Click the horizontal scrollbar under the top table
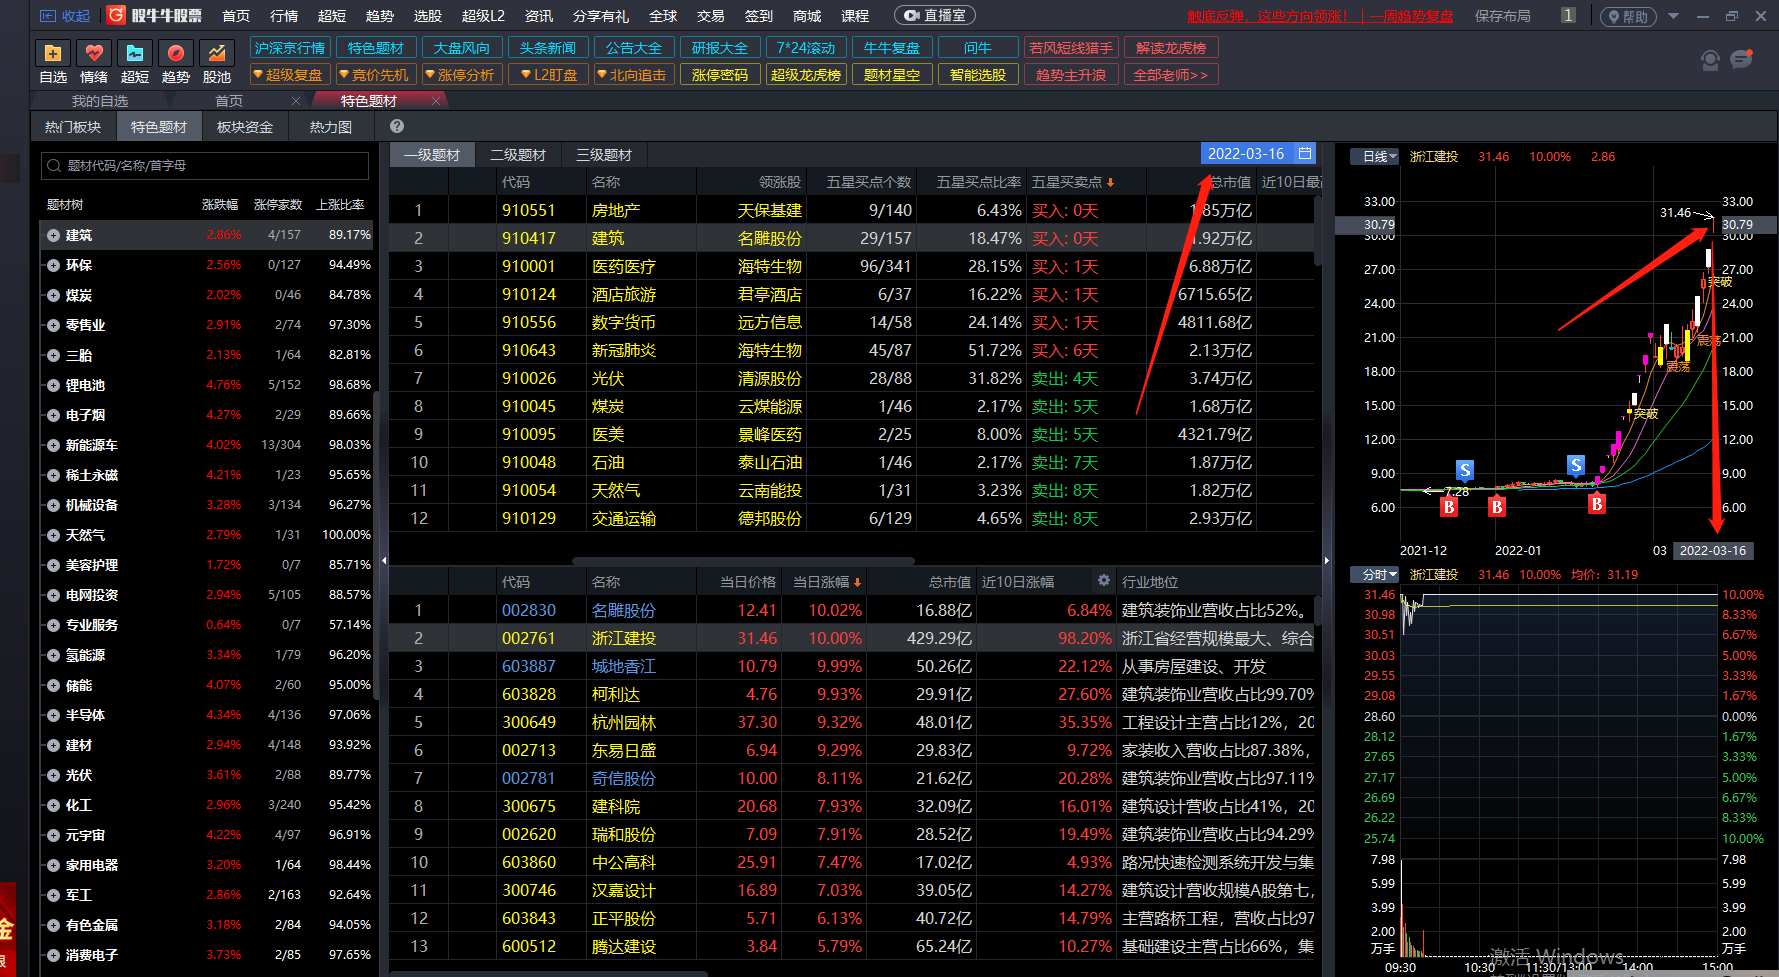Viewport: 1779px width, 977px height. tap(743, 560)
